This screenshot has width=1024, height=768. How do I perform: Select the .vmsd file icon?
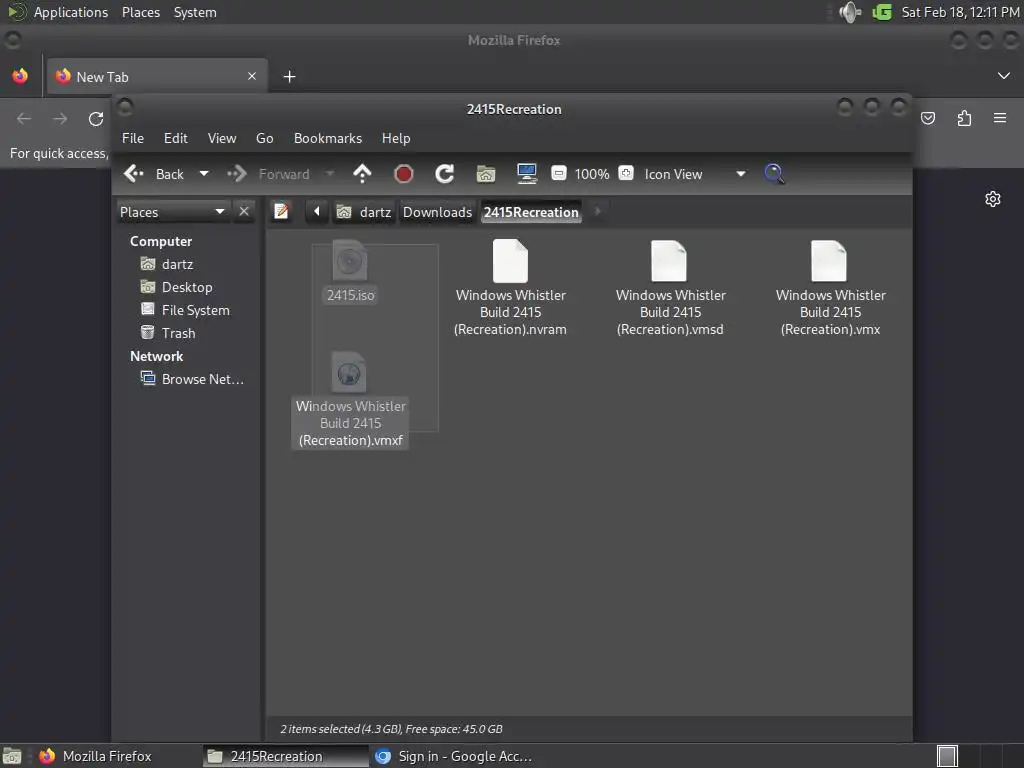pyautogui.click(x=669, y=261)
